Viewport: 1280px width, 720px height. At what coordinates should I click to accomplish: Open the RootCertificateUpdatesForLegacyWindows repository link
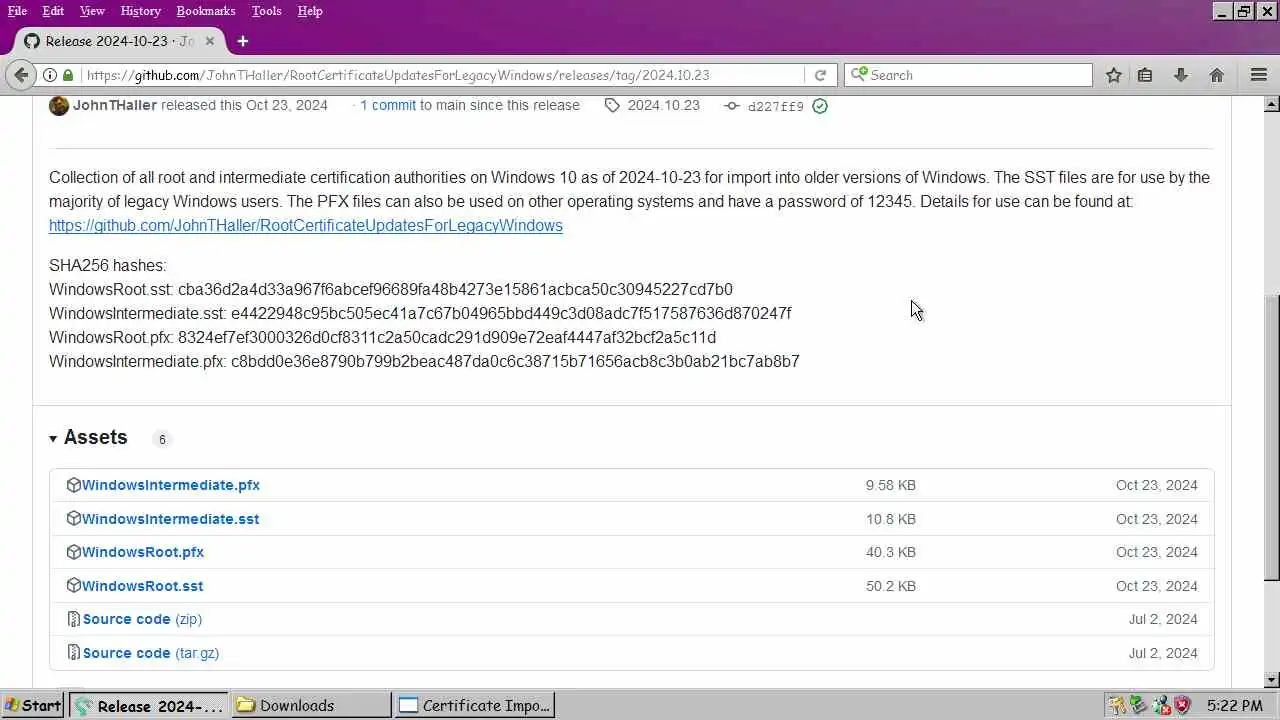click(306, 225)
